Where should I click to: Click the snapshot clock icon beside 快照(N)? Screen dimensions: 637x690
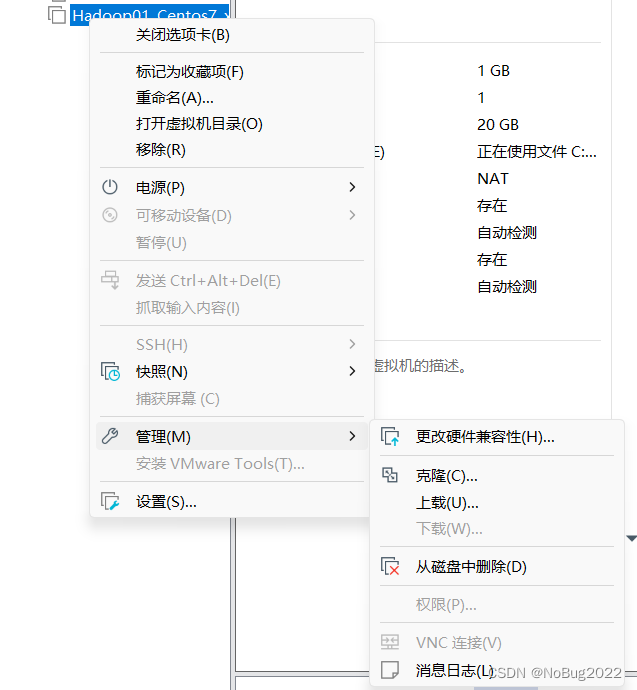point(110,371)
